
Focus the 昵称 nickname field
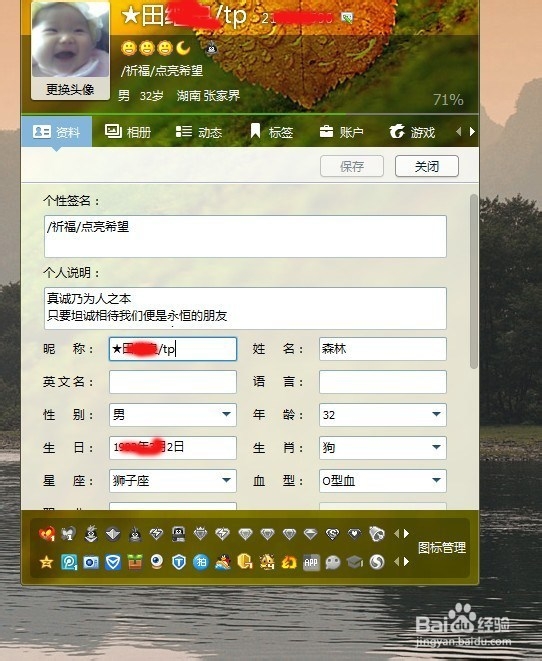pyautogui.click(x=173, y=349)
